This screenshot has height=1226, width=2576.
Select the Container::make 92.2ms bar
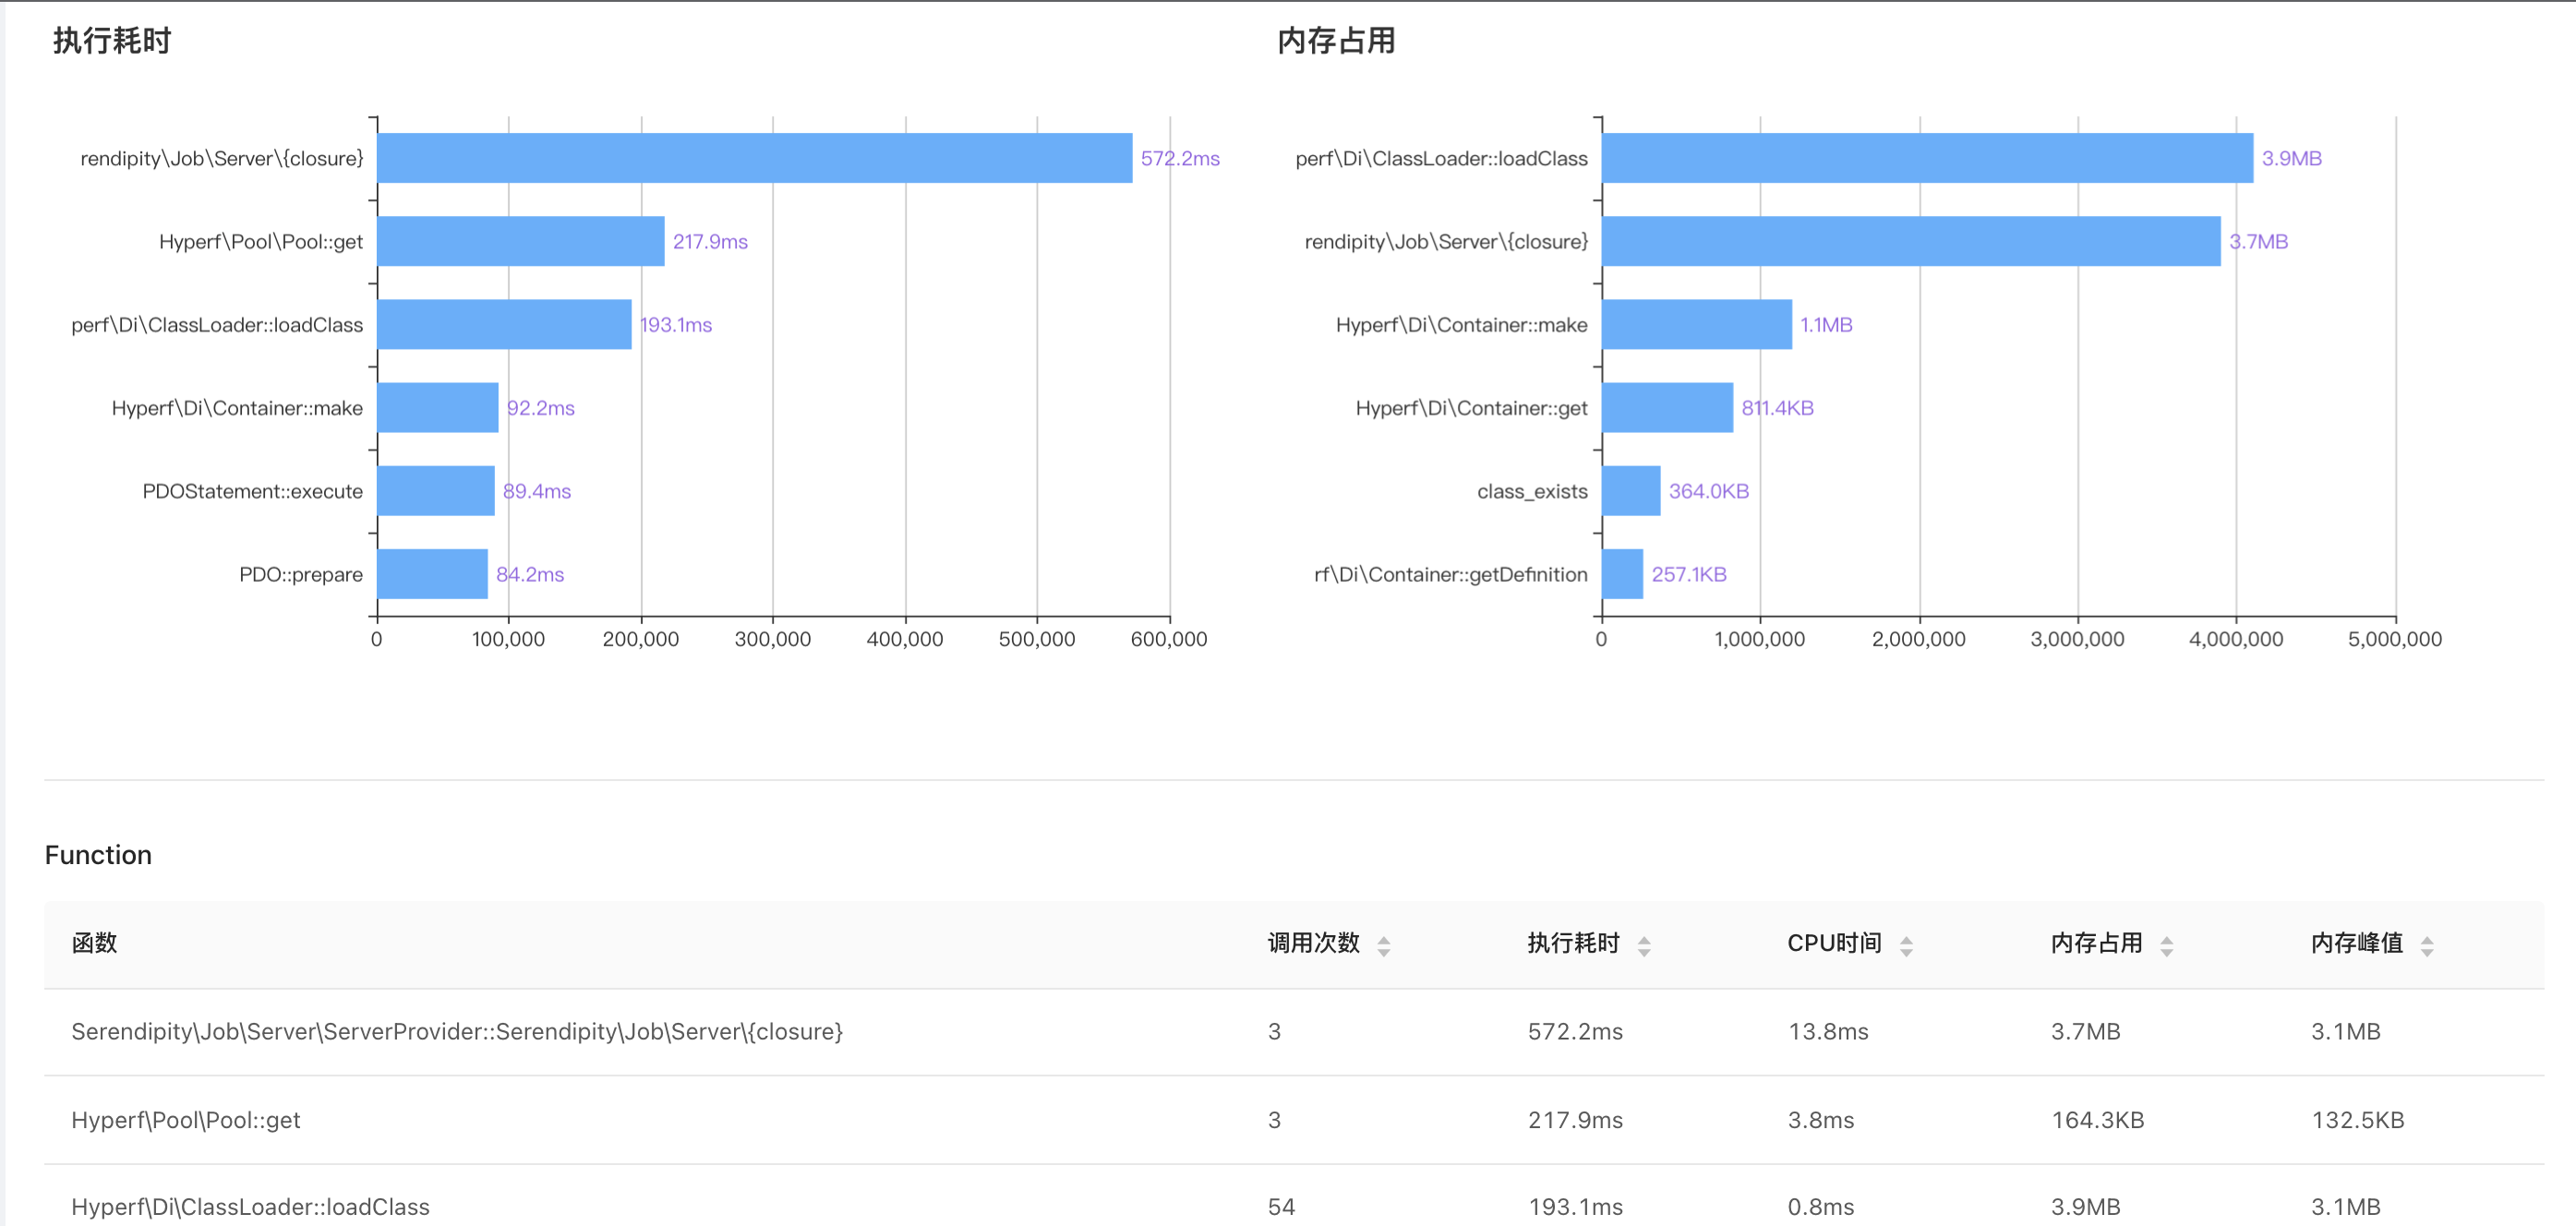click(x=437, y=407)
